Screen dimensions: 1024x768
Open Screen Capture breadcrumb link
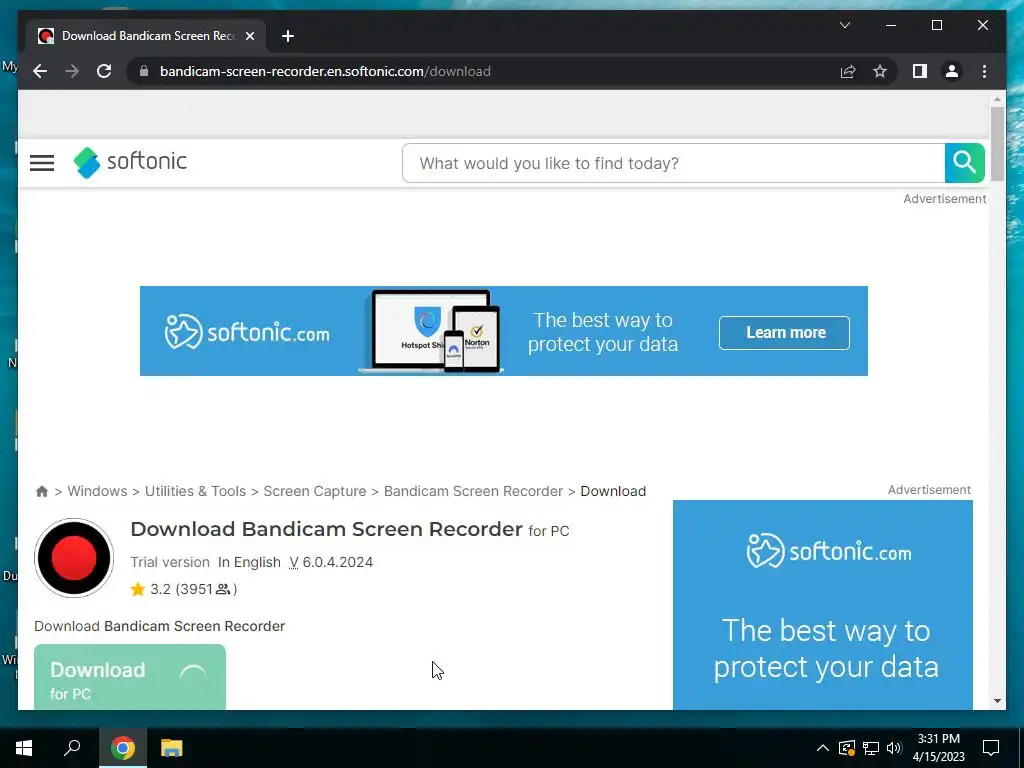coord(315,491)
